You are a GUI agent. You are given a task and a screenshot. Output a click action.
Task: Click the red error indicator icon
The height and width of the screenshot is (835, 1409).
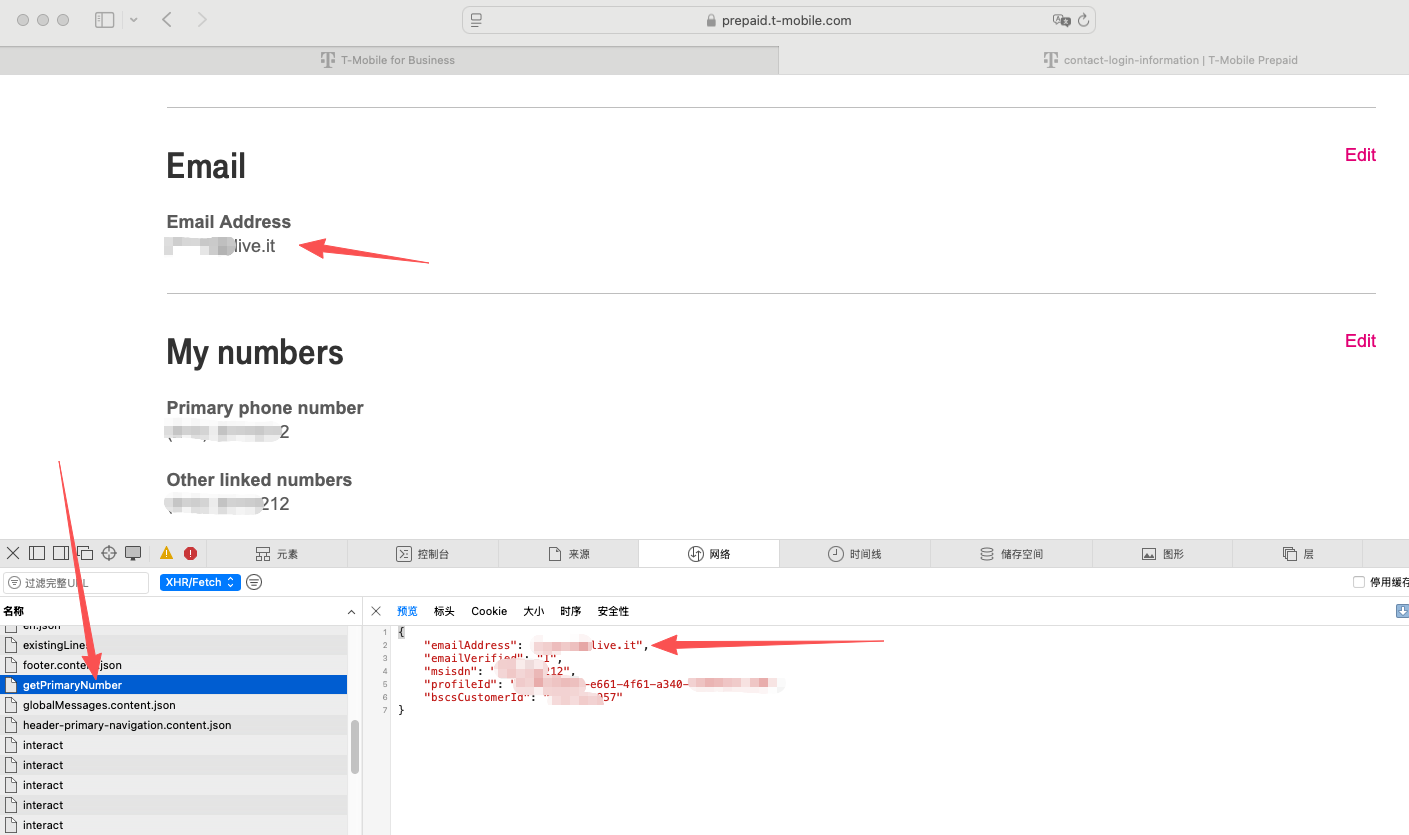click(190, 553)
